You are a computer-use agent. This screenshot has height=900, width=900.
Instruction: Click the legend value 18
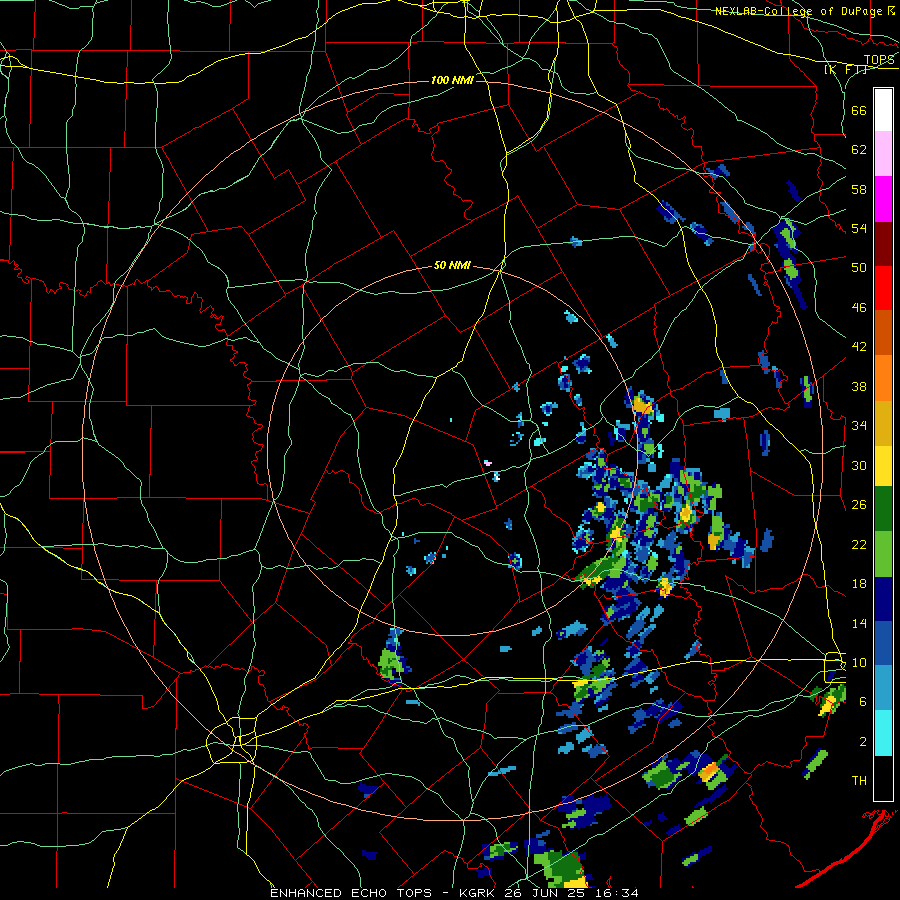(x=859, y=584)
